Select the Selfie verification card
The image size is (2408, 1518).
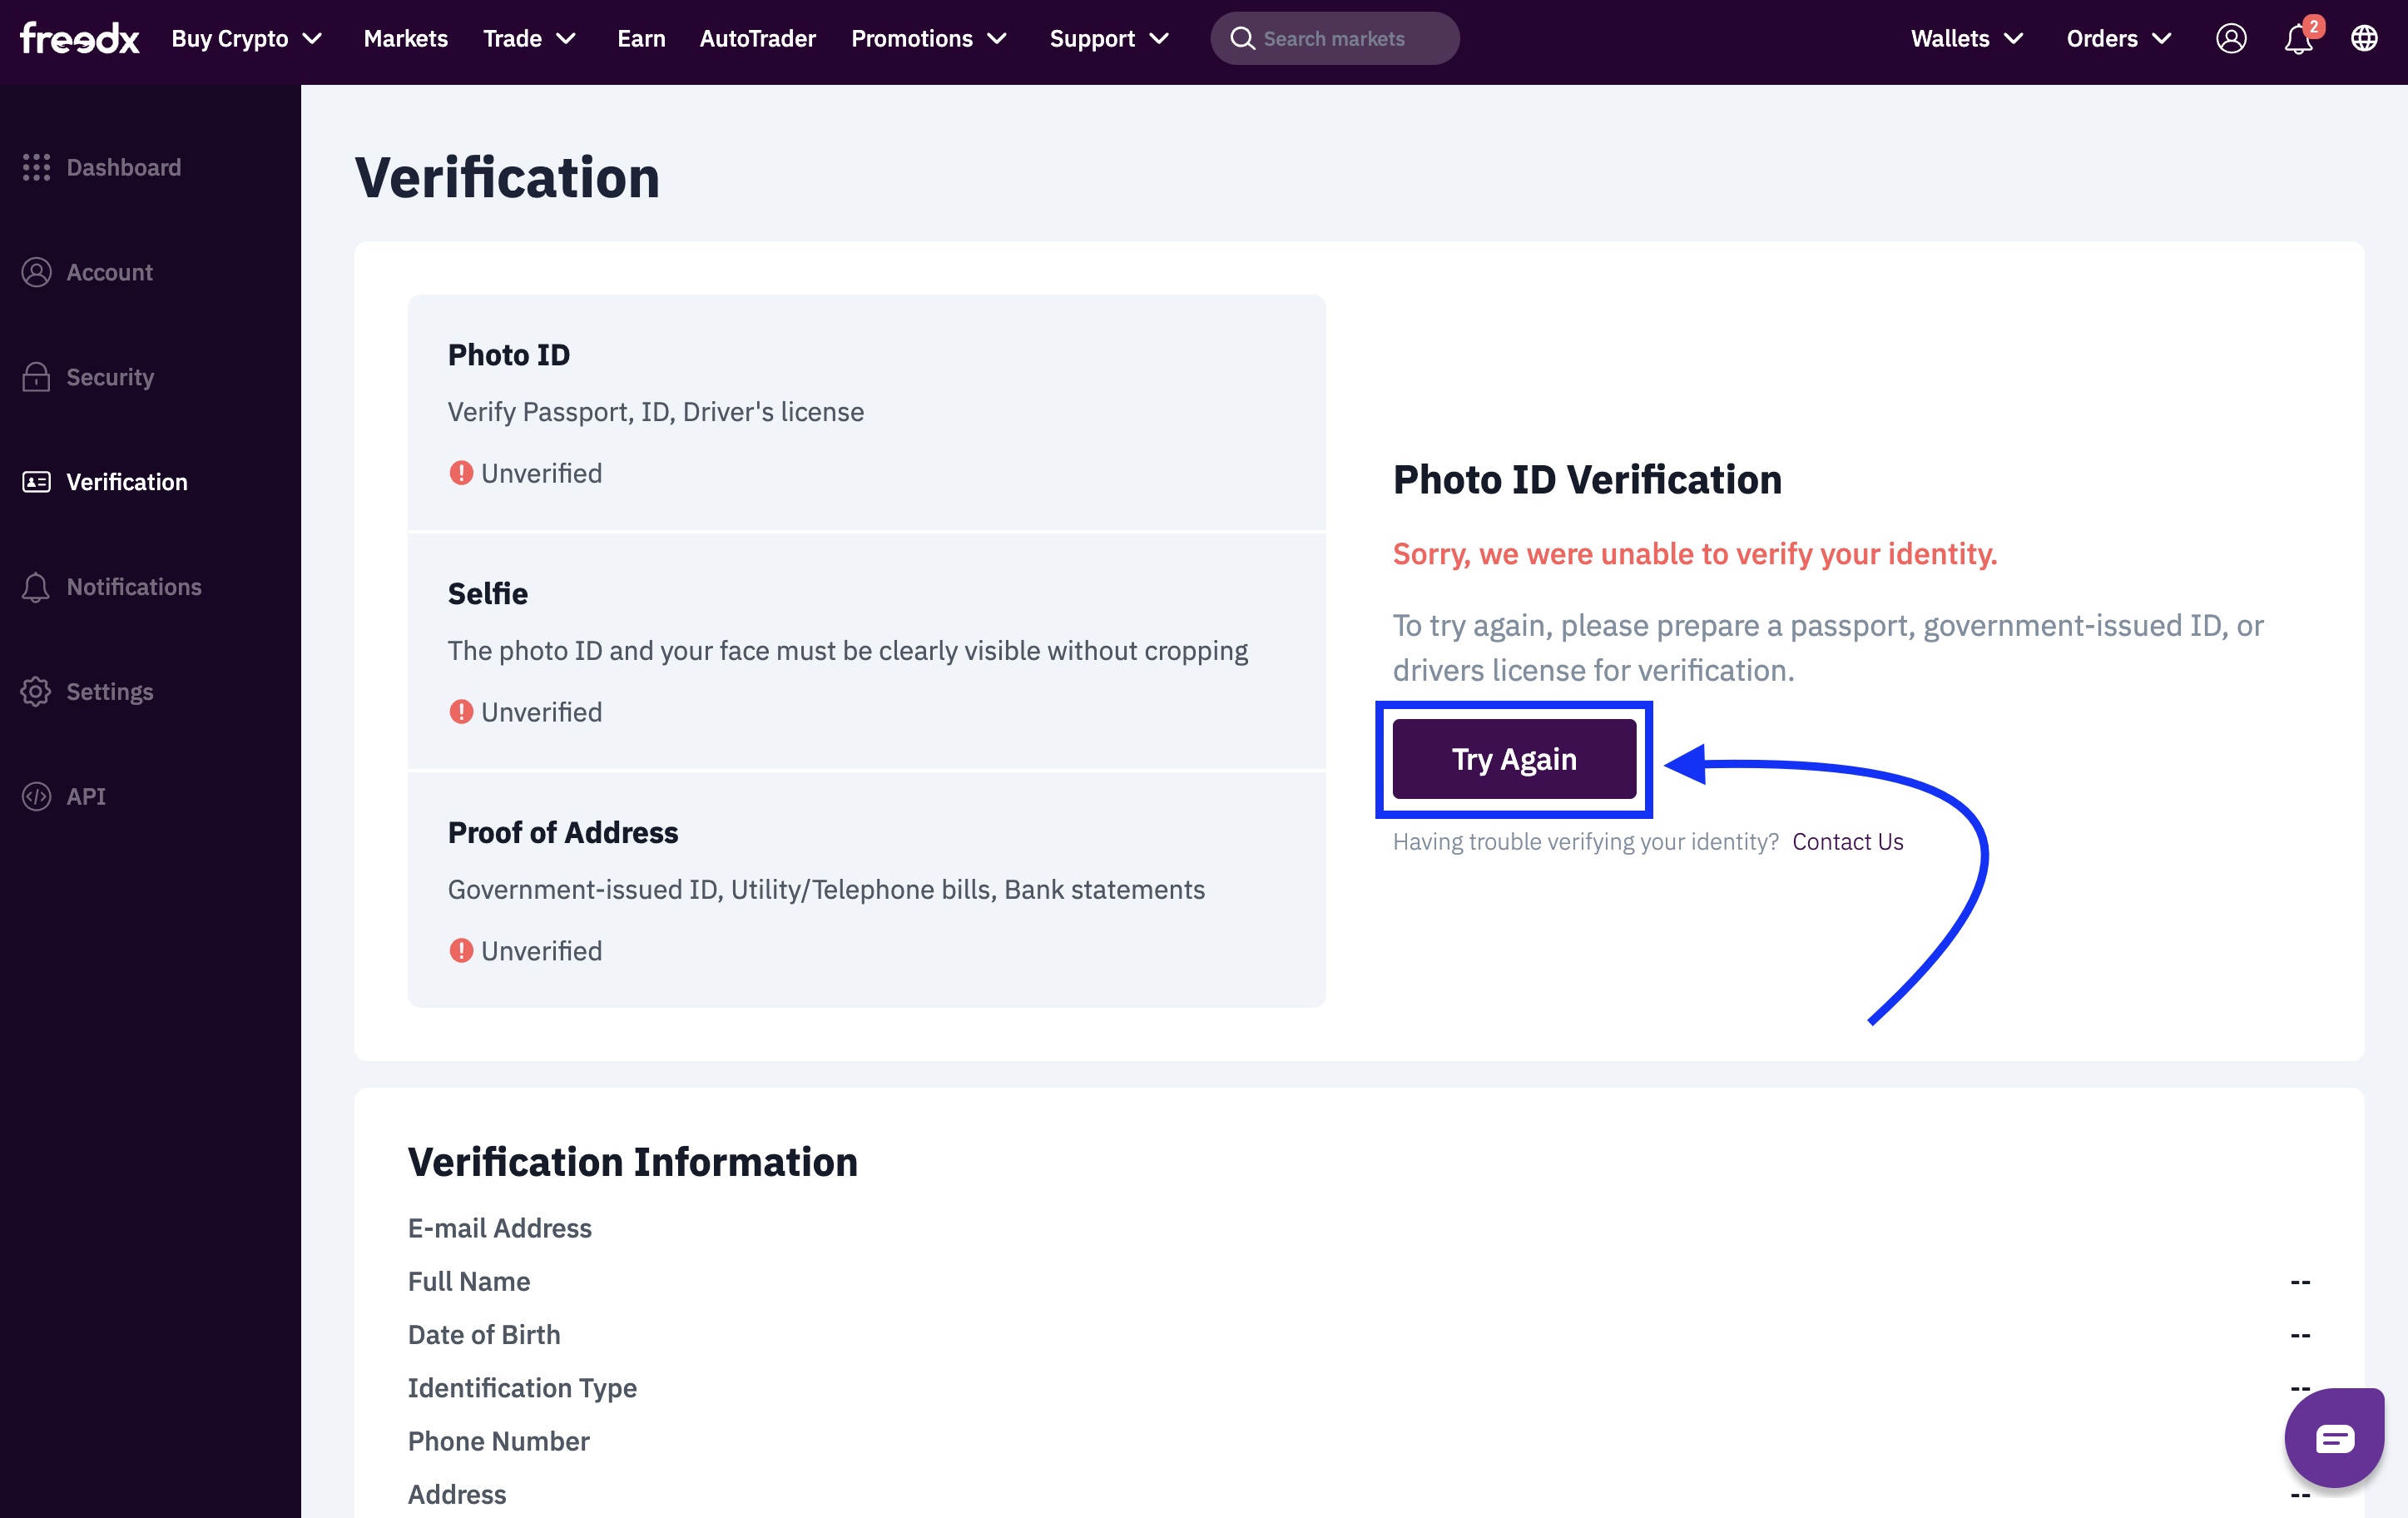(x=866, y=650)
